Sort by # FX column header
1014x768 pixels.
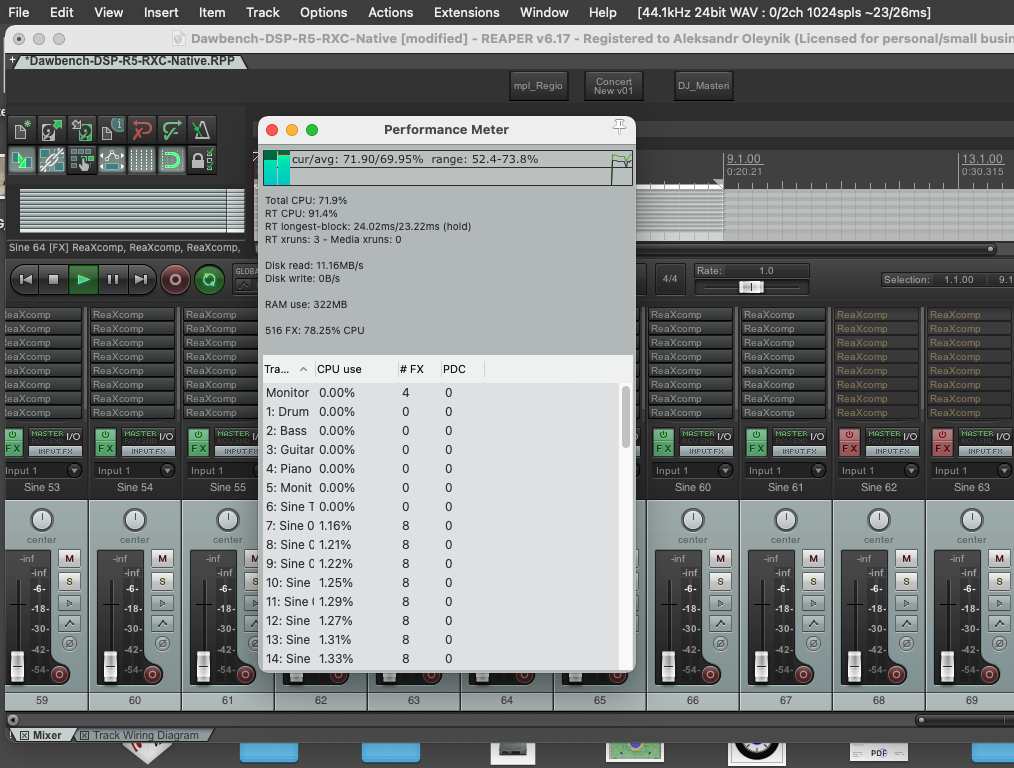(x=418, y=369)
